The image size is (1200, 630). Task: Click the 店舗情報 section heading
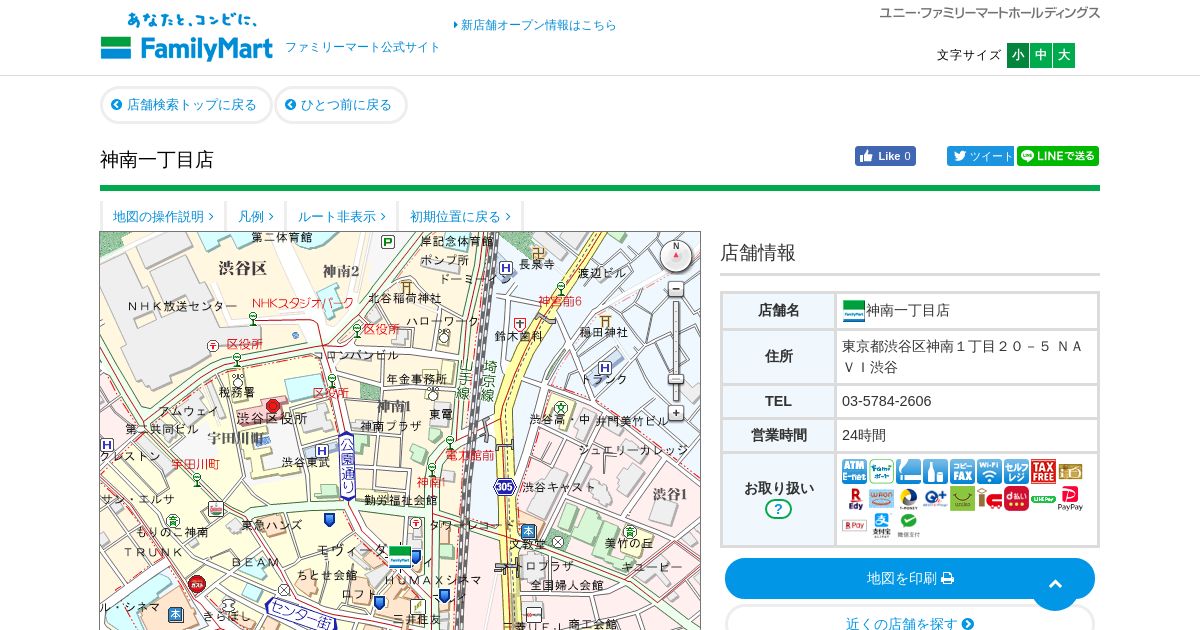click(x=758, y=253)
